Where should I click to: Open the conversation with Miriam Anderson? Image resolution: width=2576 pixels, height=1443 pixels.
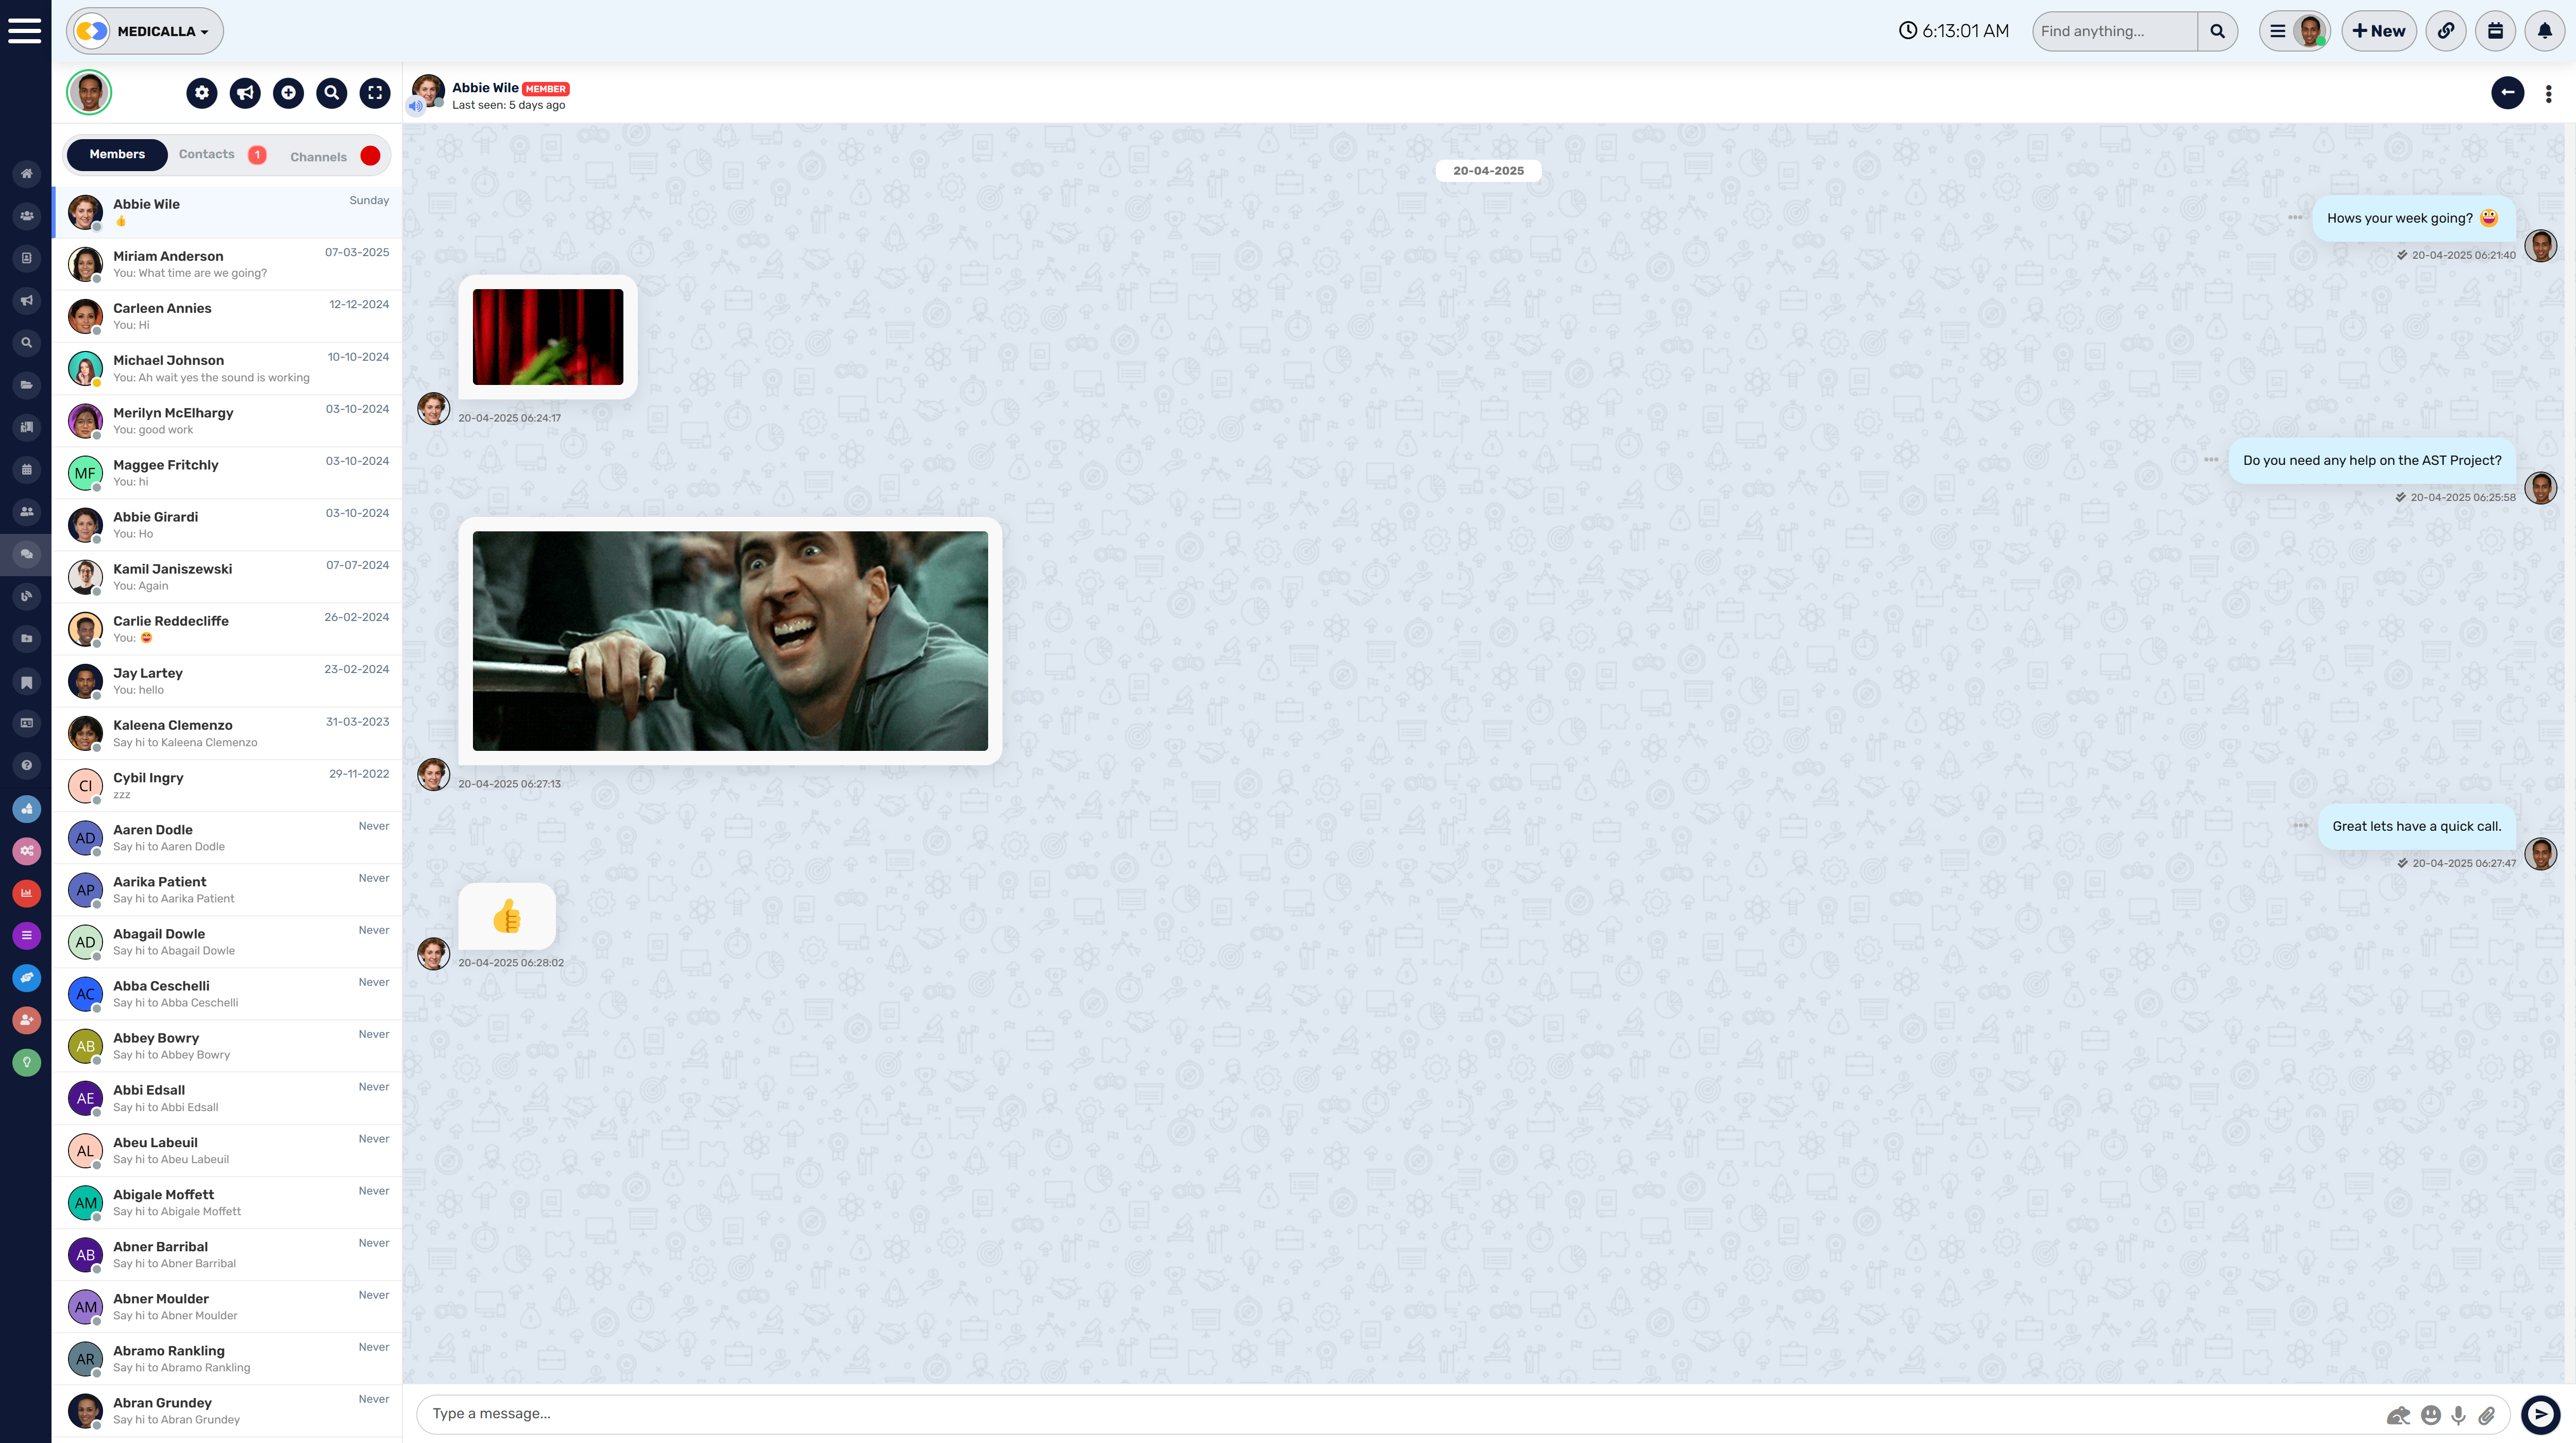tap(226, 263)
